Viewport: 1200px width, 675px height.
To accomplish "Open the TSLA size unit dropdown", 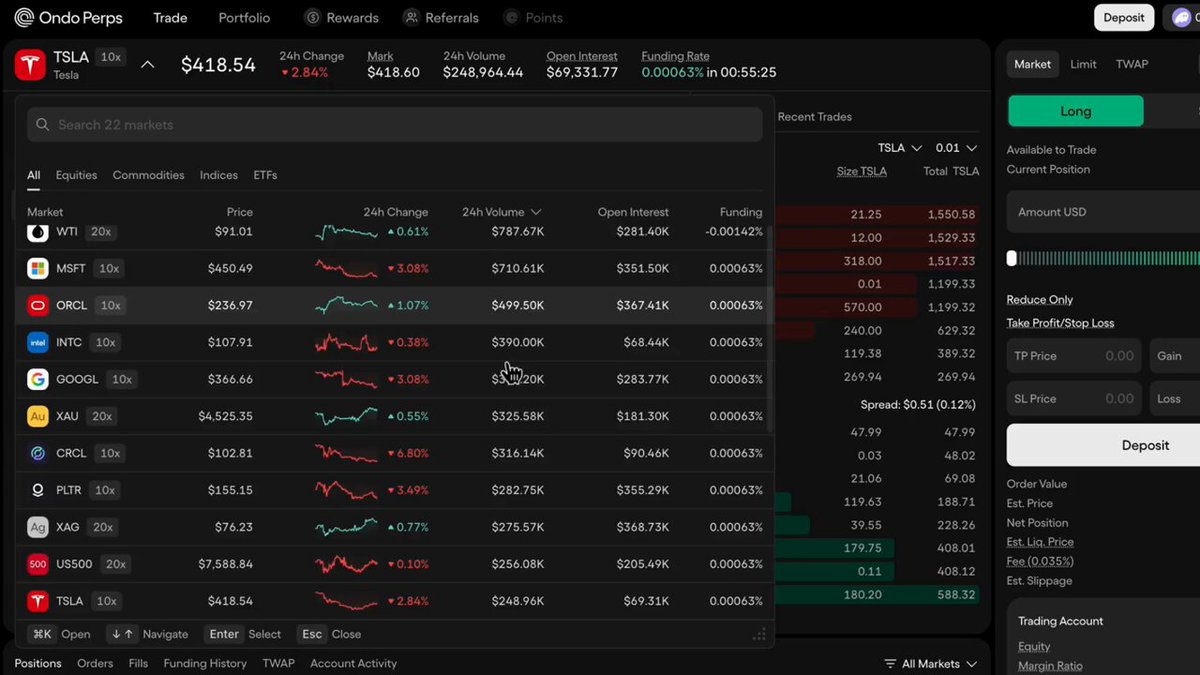I will (x=901, y=148).
